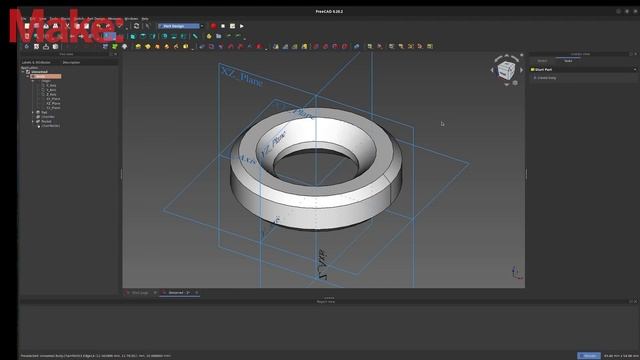Click the Measure linear icon
This screenshot has width=640, height=360.
[x=370, y=47]
